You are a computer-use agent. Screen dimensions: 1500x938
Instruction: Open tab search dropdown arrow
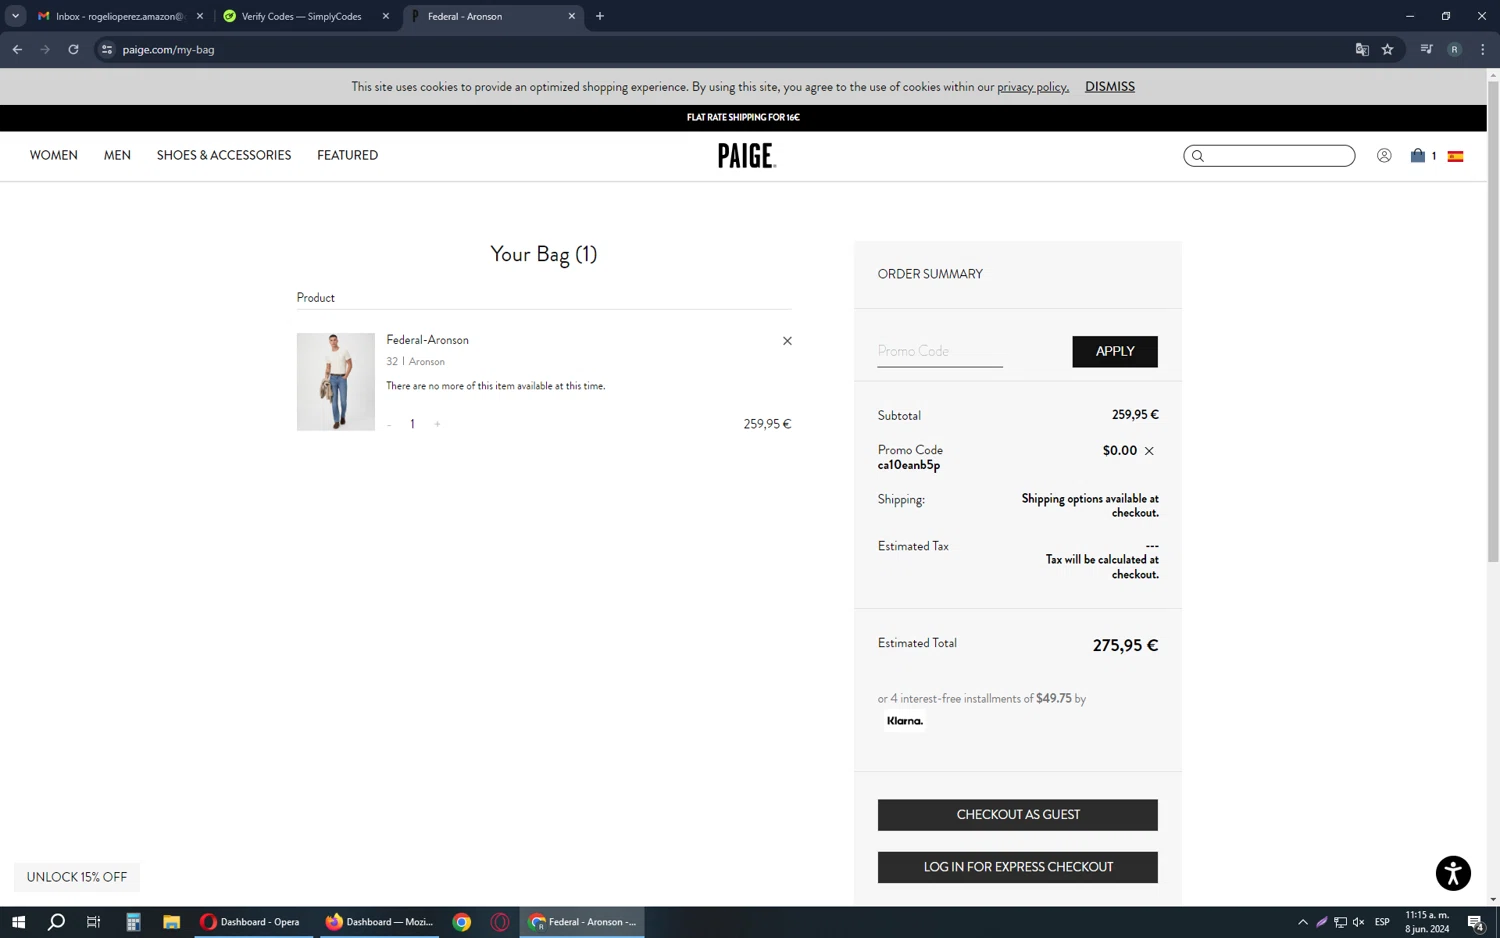click(x=15, y=16)
